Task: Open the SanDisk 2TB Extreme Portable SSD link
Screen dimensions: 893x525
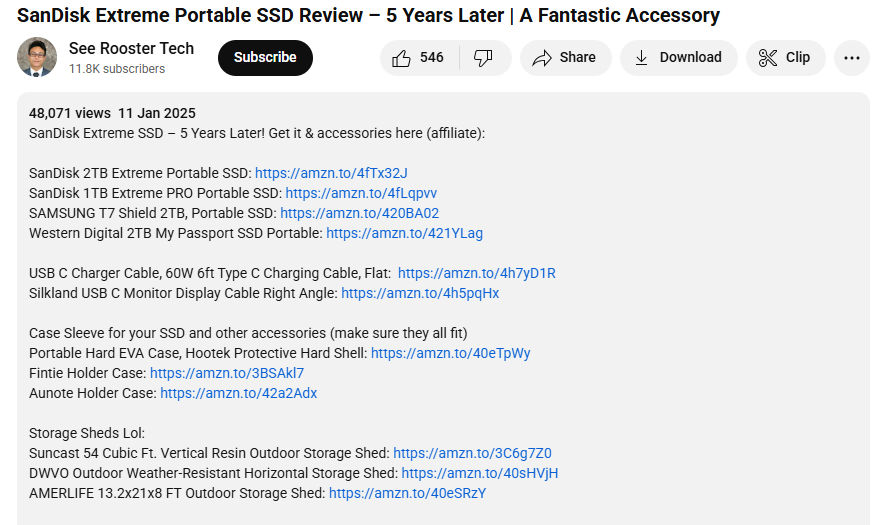Action: 331,173
